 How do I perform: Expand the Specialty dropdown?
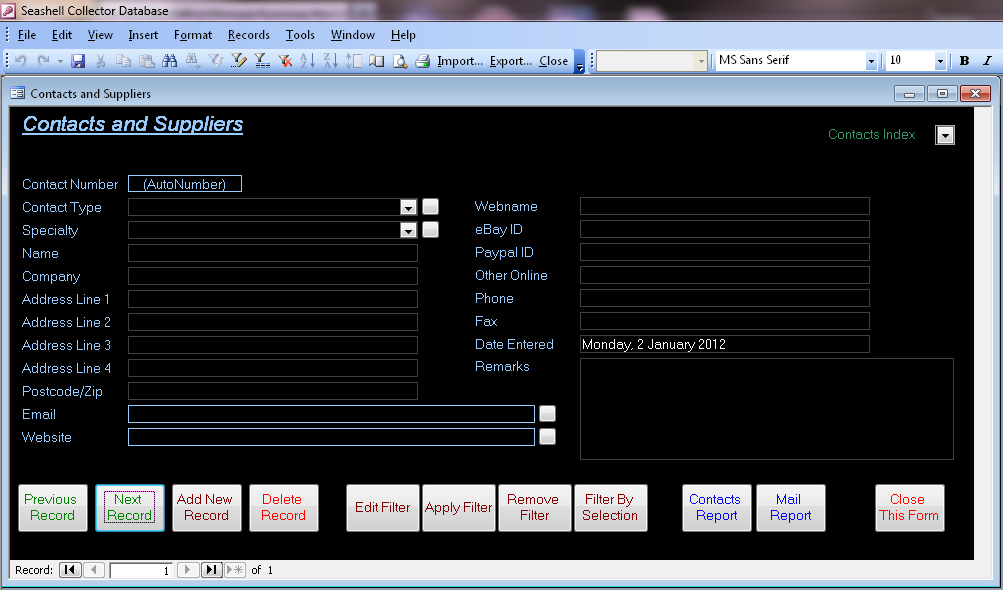click(408, 230)
